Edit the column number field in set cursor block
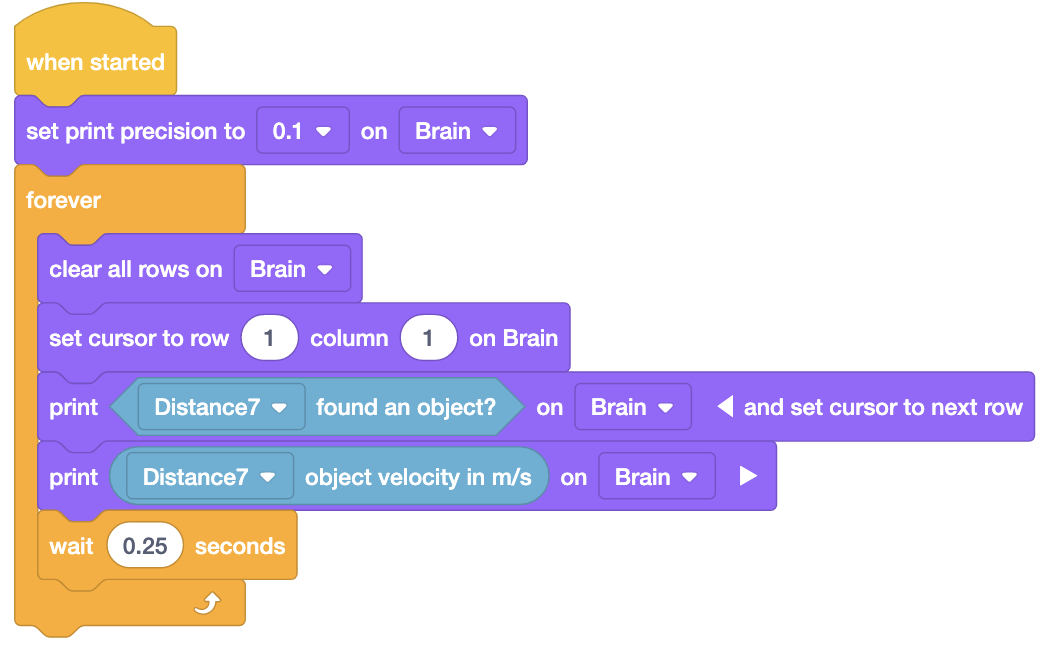The width and height of the screenshot is (1040, 654). (429, 338)
